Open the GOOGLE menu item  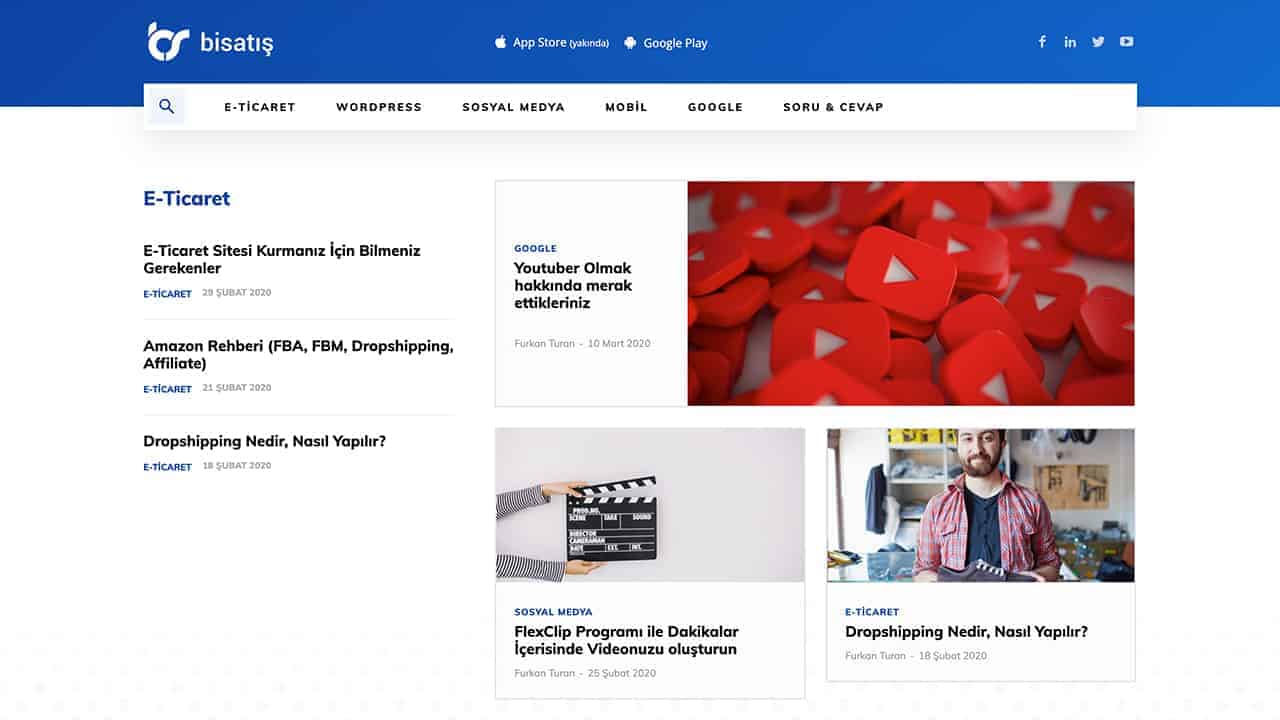(715, 107)
